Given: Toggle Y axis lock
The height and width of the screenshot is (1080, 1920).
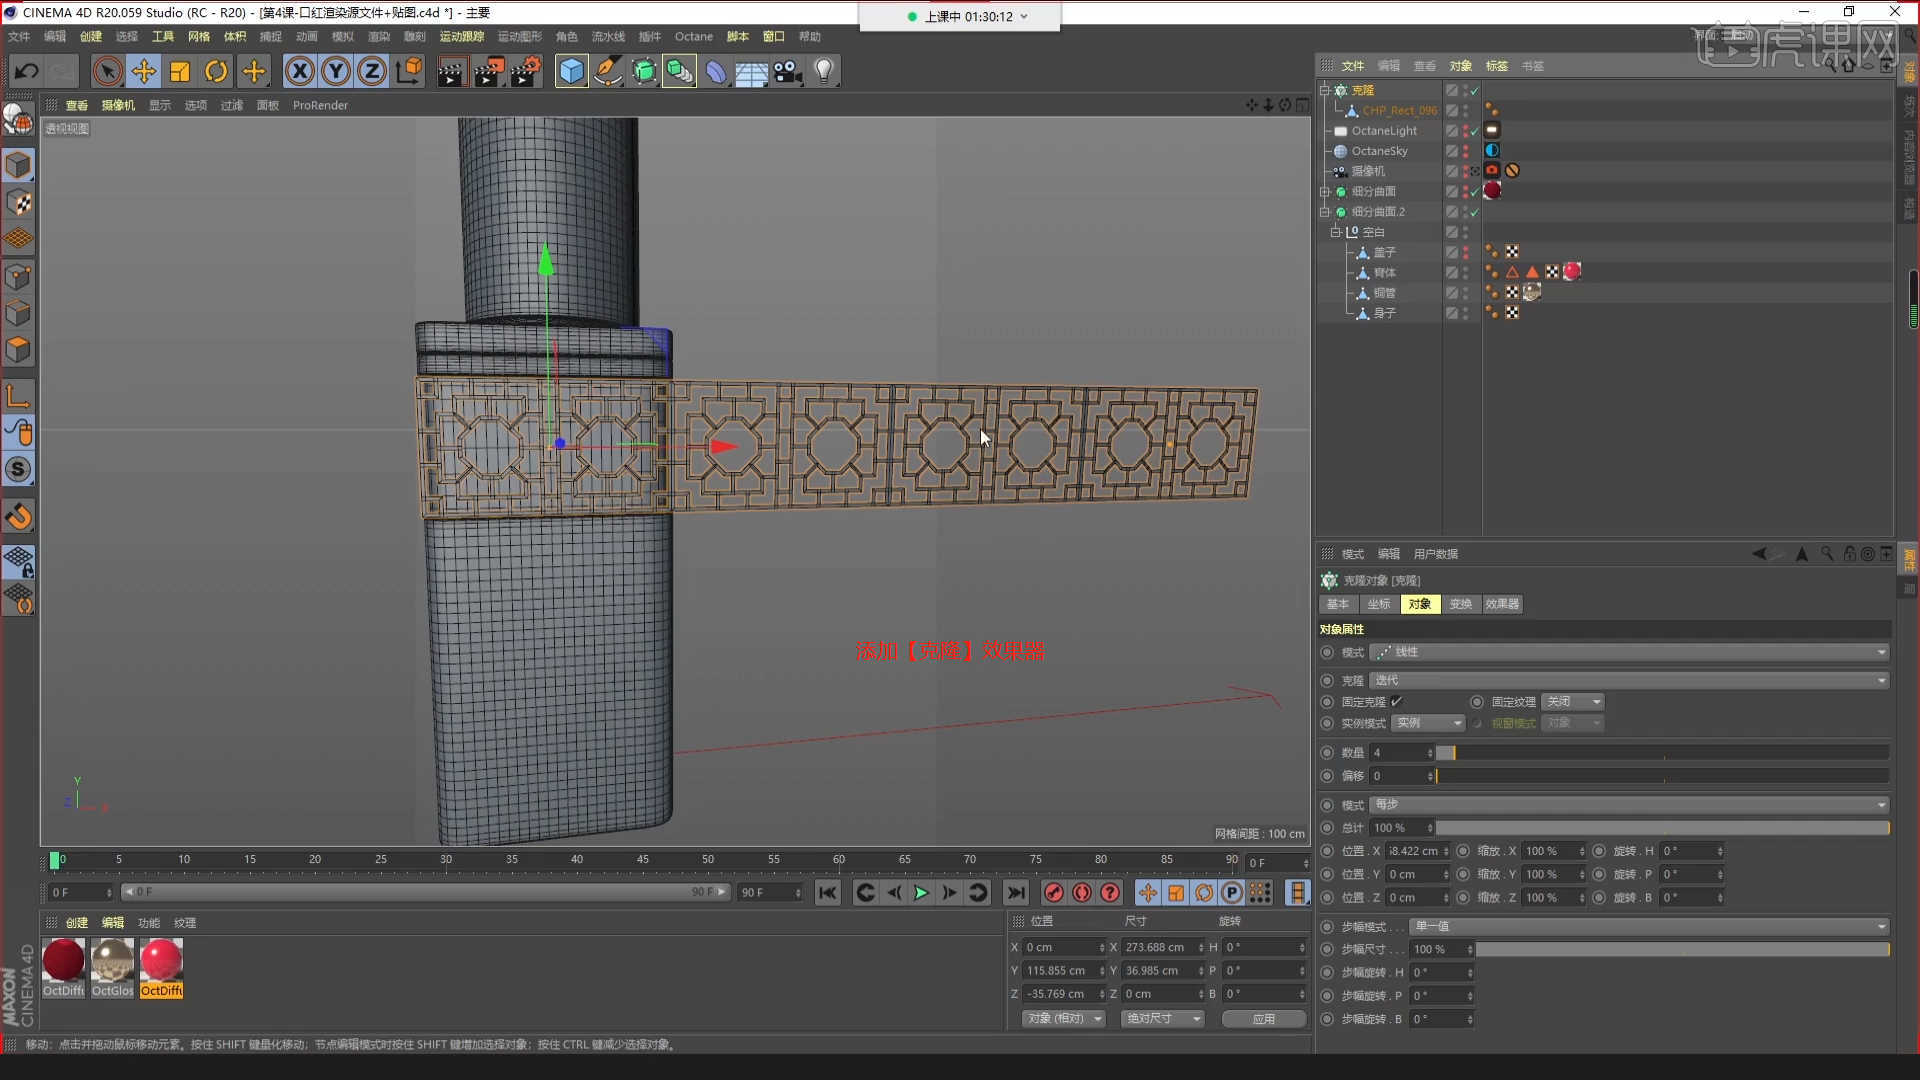Looking at the screenshot, I should pyautogui.click(x=336, y=71).
